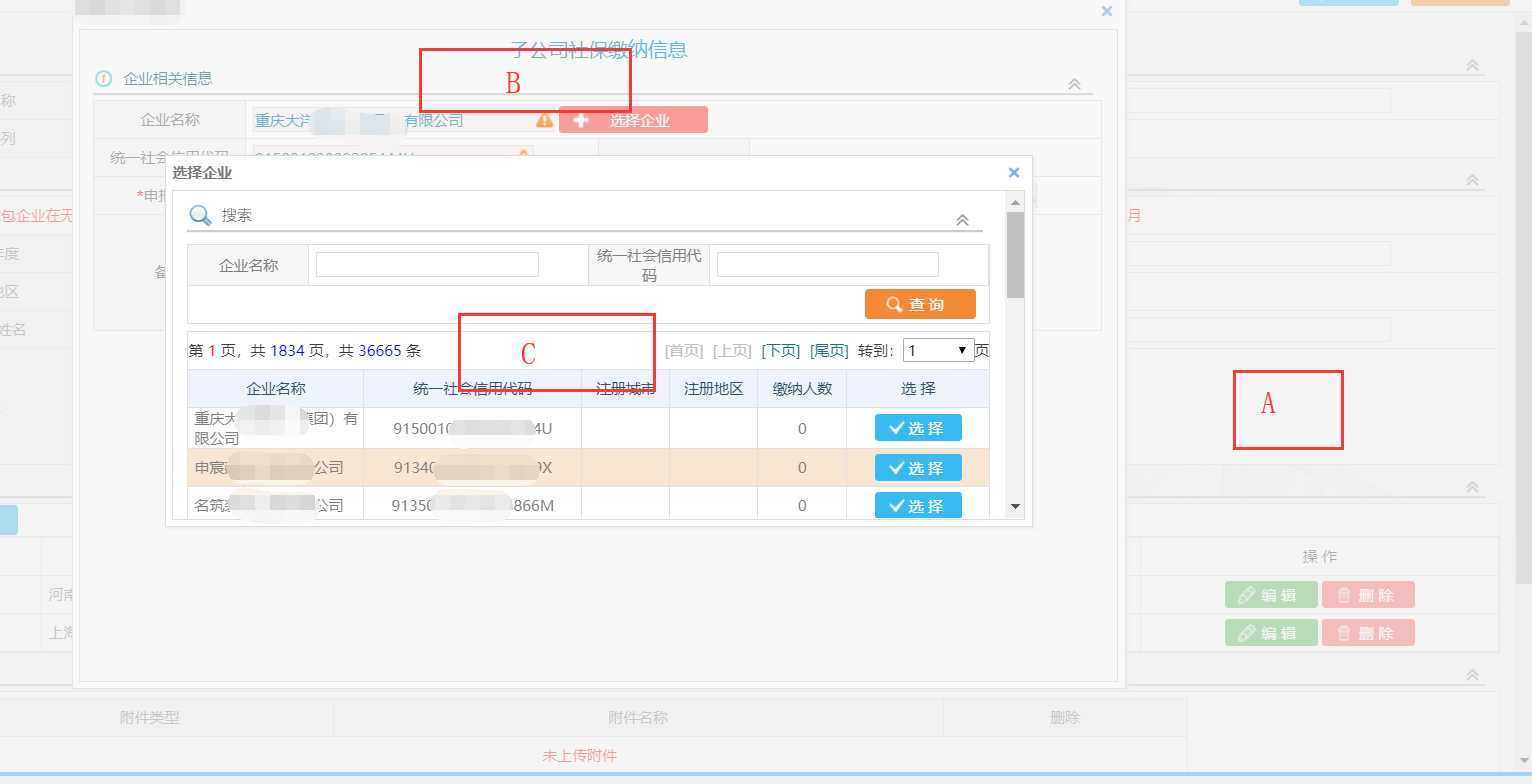The height and width of the screenshot is (784, 1532).
Task: Click the 统一社会信用代码 search input field
Action: coord(827,264)
